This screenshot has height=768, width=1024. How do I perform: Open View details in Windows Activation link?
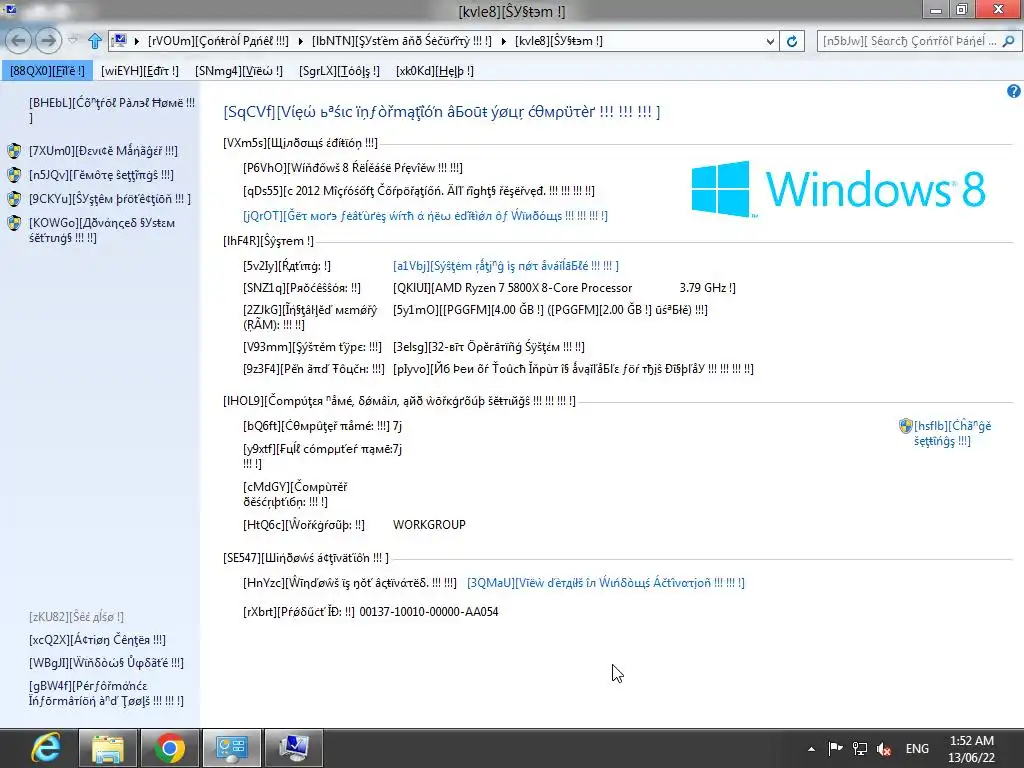click(605, 583)
